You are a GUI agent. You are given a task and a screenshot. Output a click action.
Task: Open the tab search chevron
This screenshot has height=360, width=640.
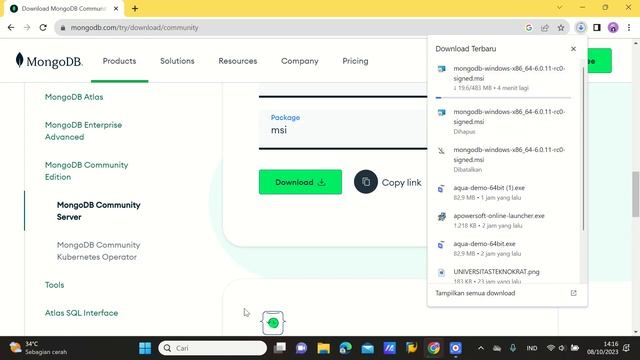click(560, 7)
